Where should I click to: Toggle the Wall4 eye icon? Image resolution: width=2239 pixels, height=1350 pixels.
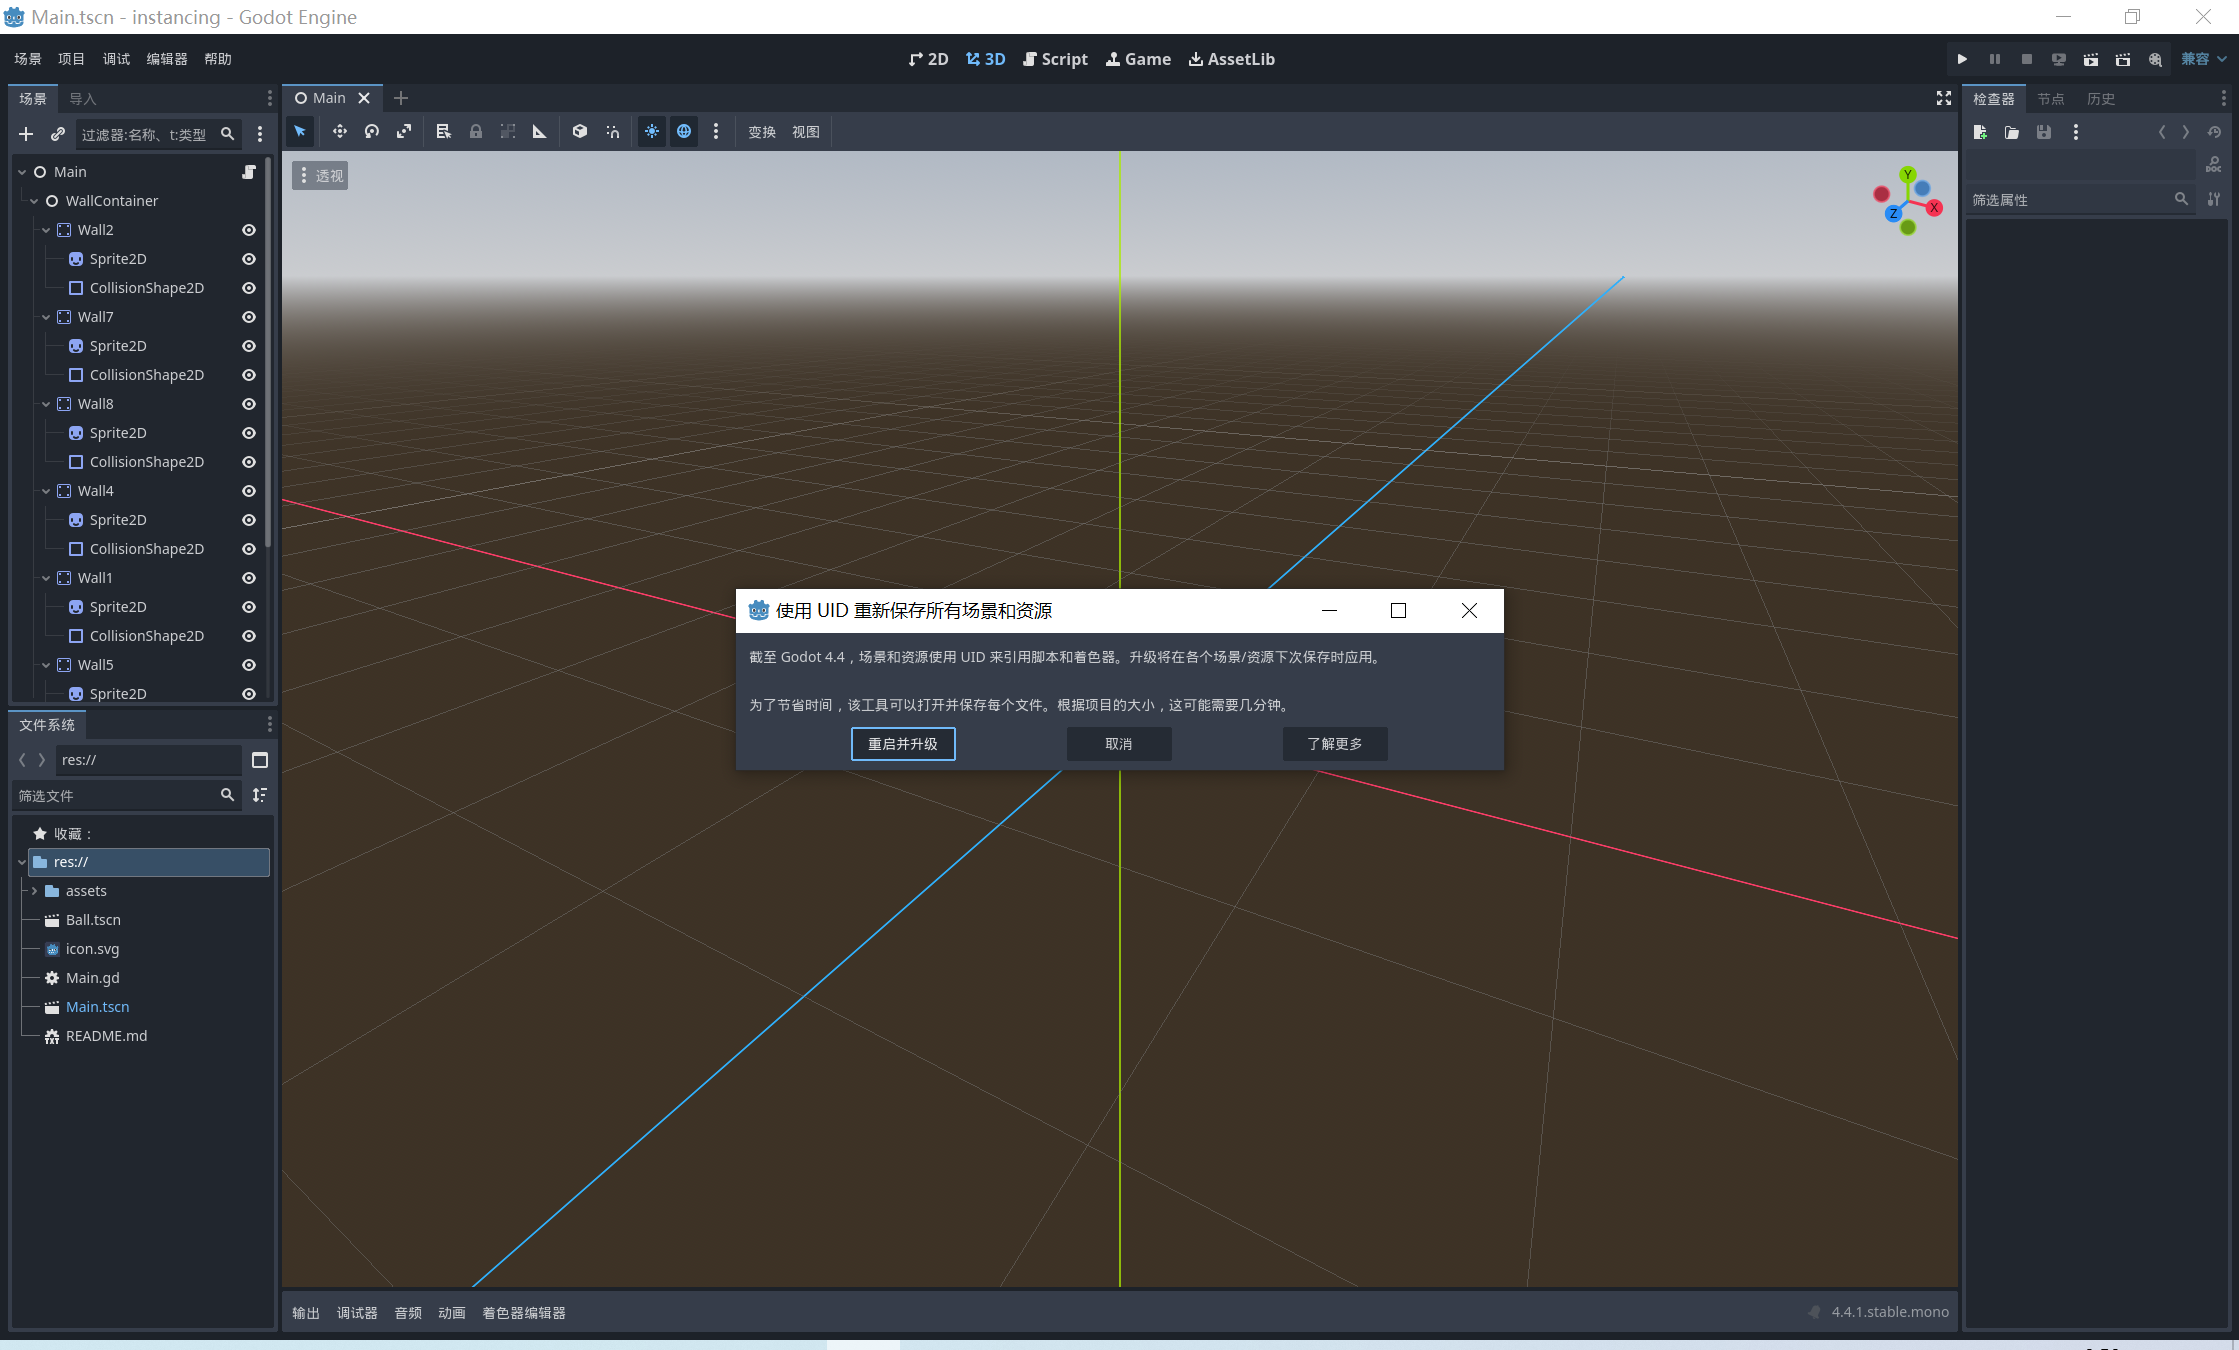(x=249, y=491)
